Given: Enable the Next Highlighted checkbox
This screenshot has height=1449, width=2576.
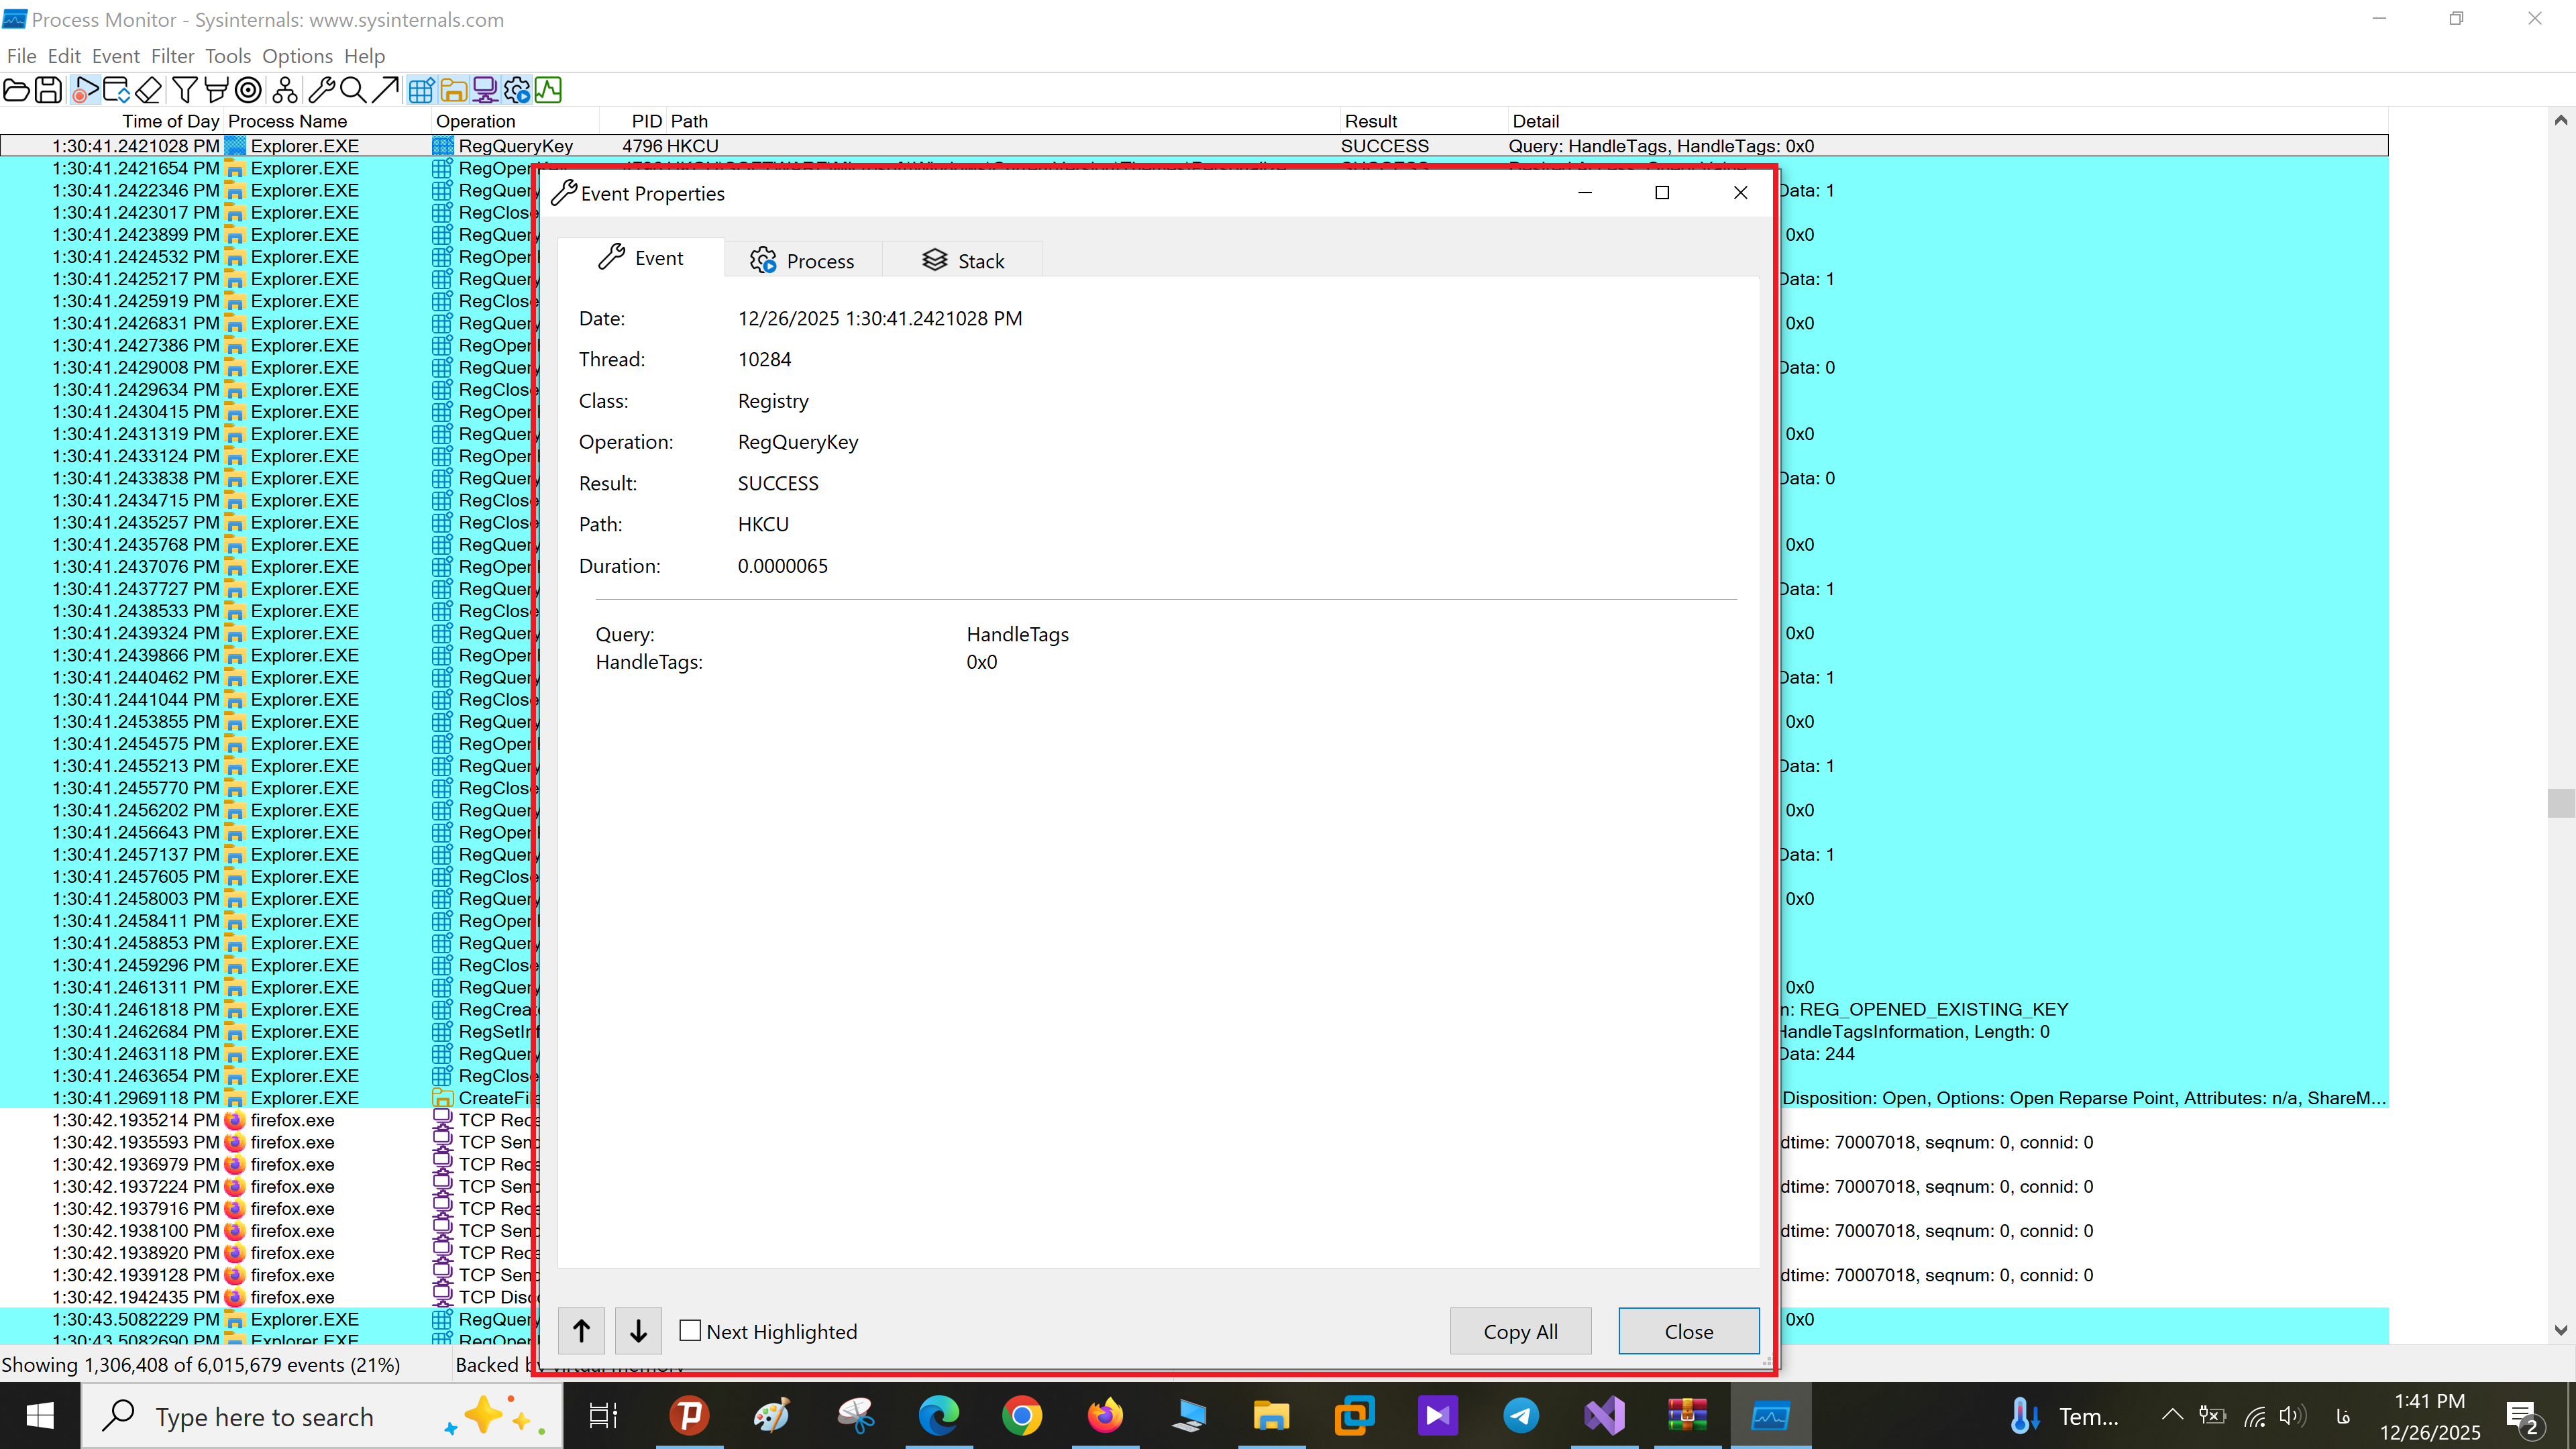Looking at the screenshot, I should pos(690,1330).
